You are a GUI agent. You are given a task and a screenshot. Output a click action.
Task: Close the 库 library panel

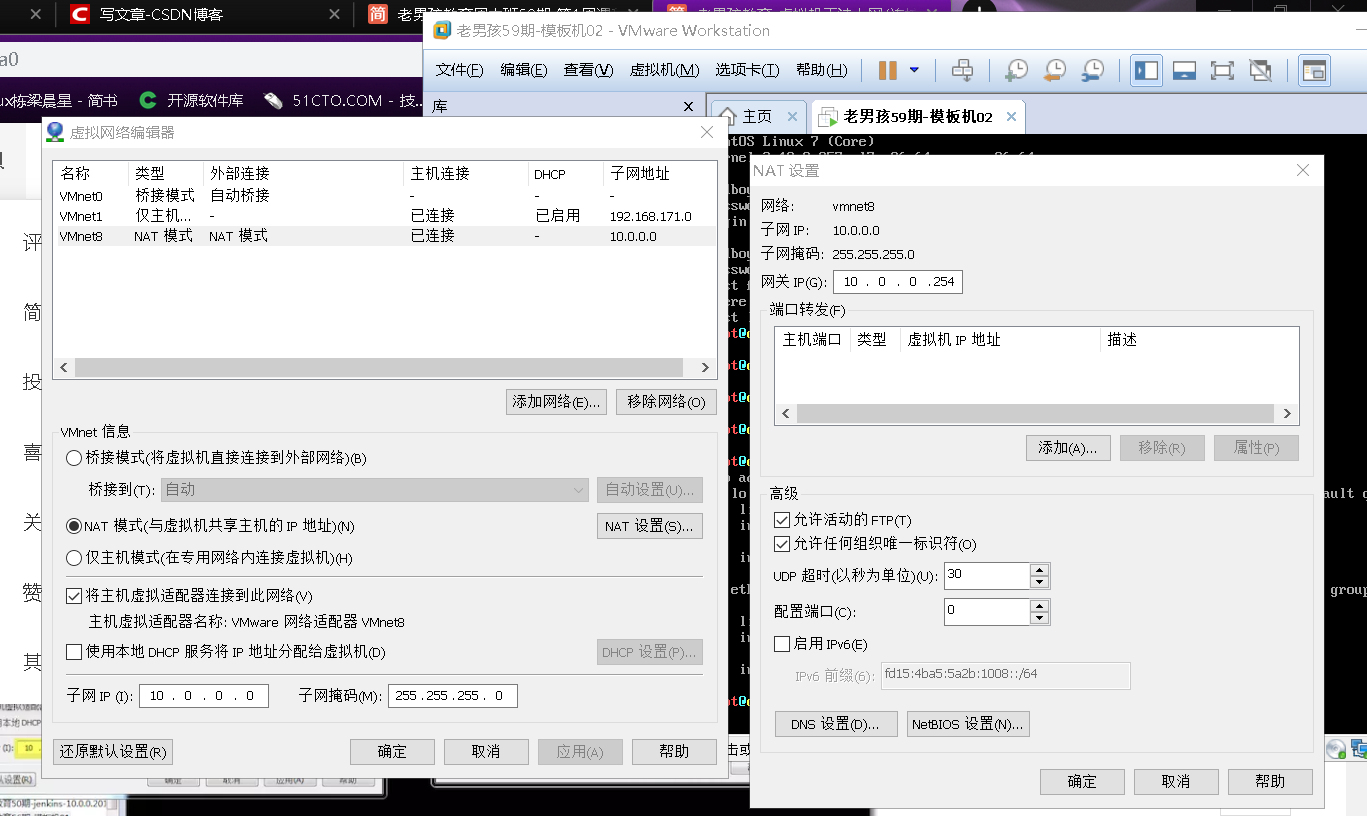click(688, 106)
